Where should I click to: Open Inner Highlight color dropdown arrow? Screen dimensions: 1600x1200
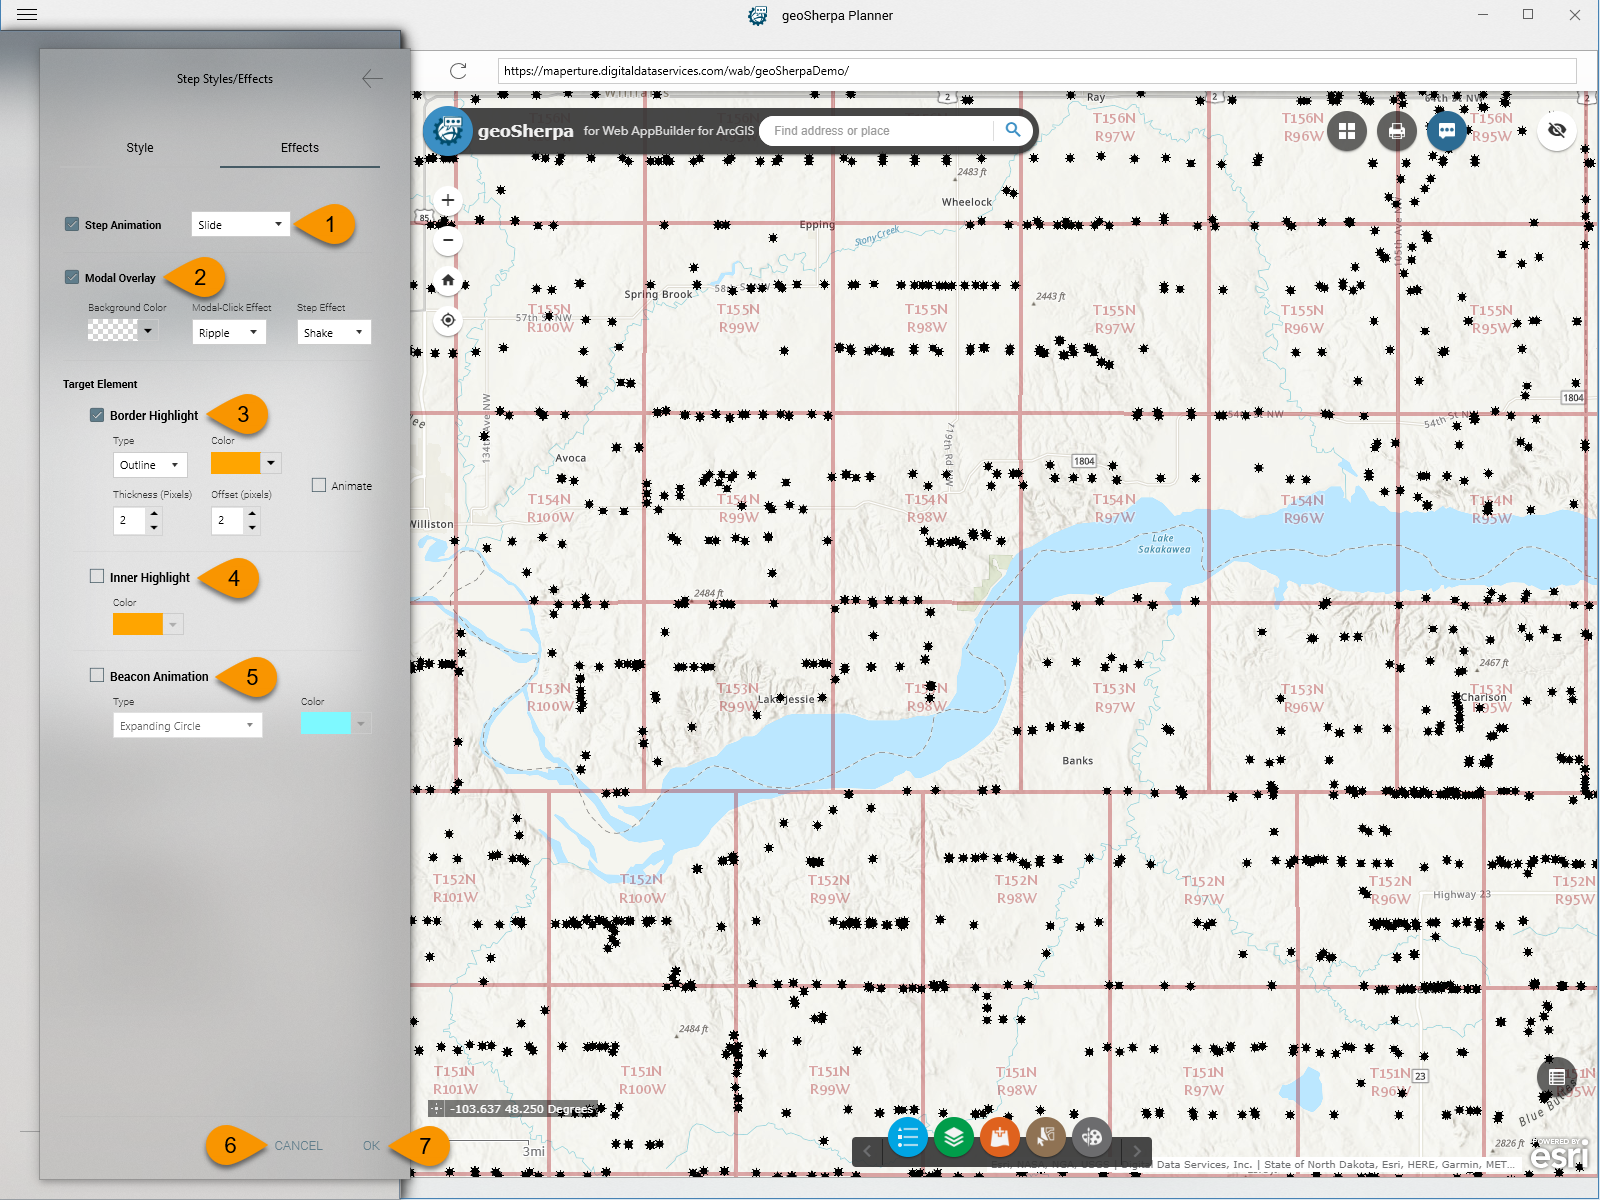tap(174, 624)
